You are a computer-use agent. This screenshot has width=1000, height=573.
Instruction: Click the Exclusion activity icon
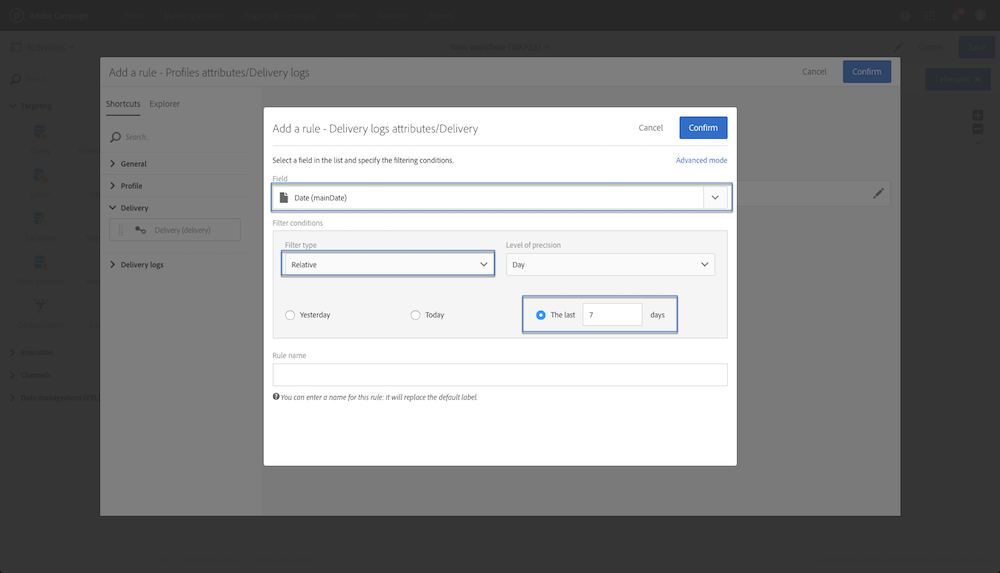[40, 220]
